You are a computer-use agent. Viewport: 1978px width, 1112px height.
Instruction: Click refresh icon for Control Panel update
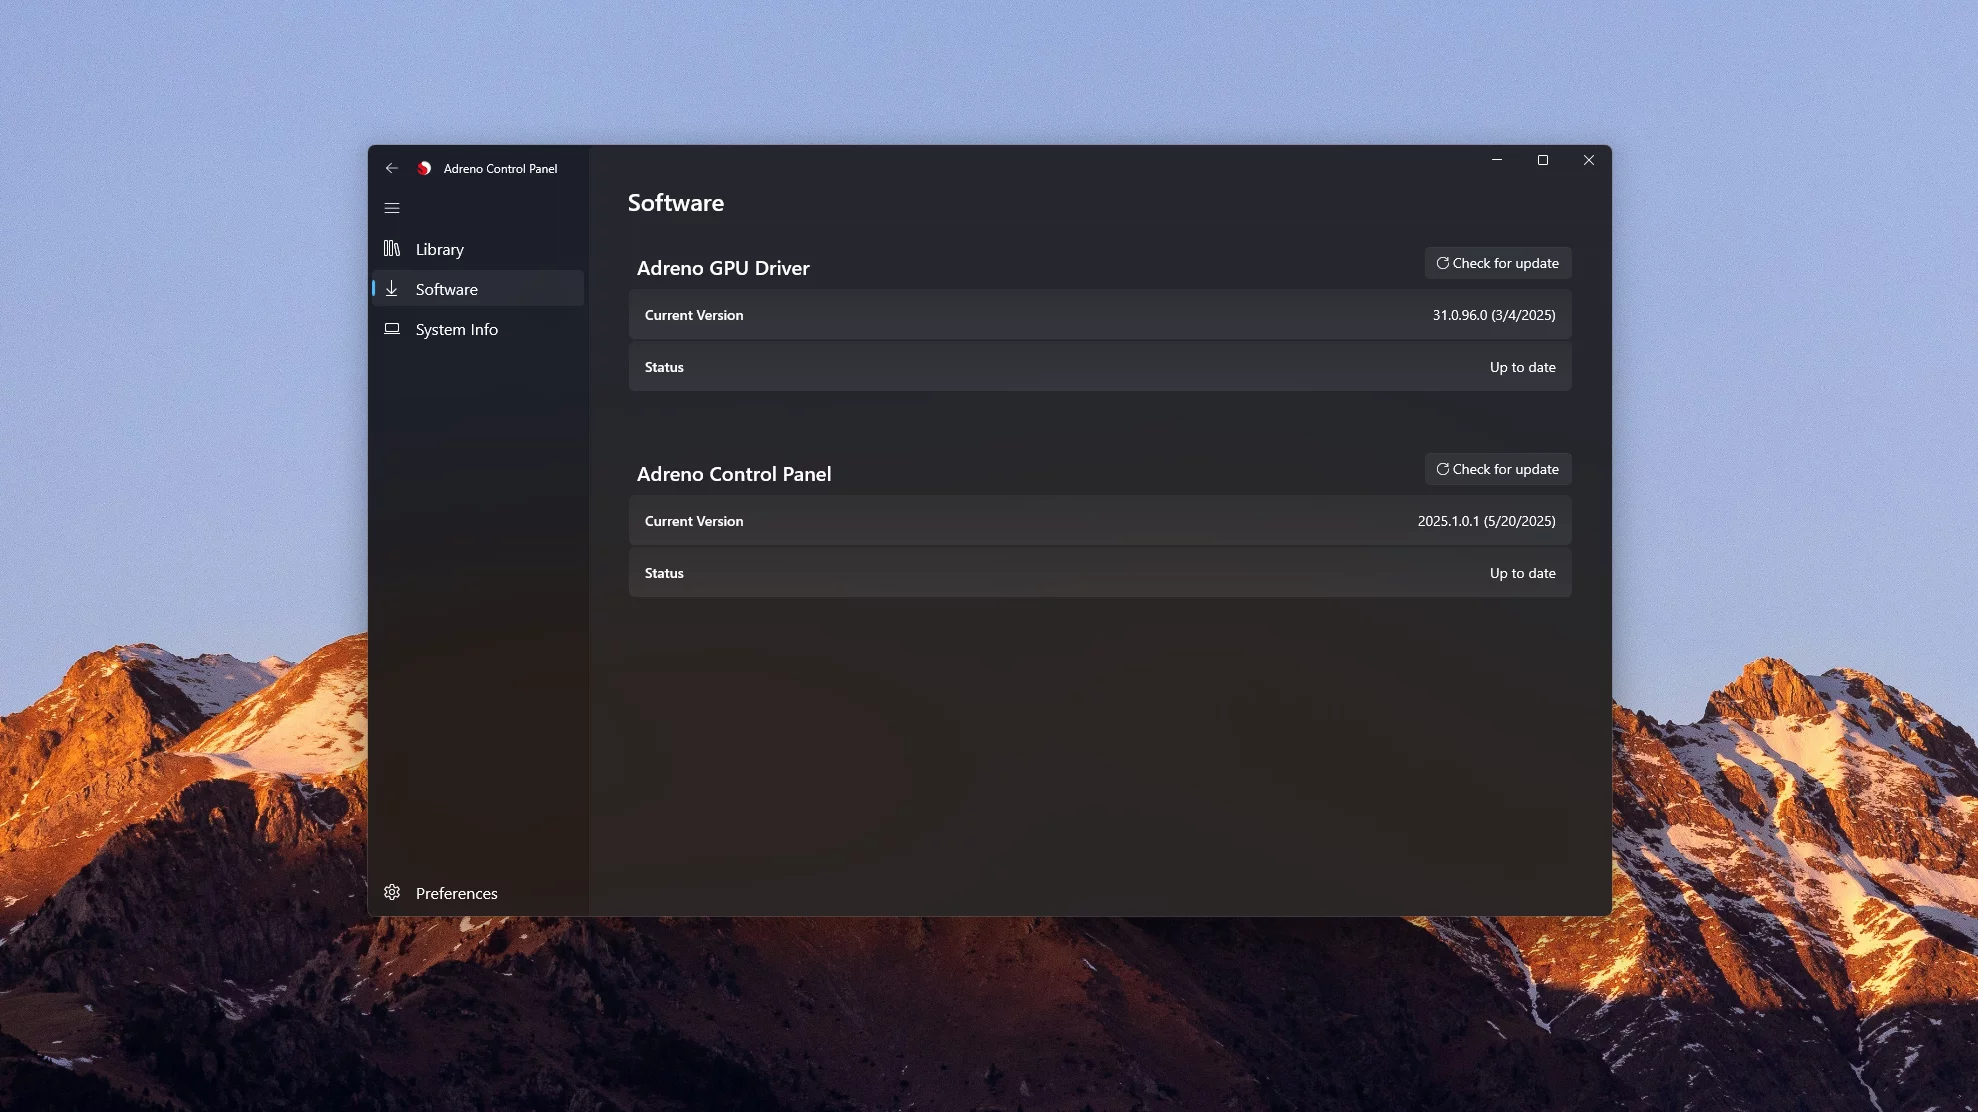coord(1442,469)
